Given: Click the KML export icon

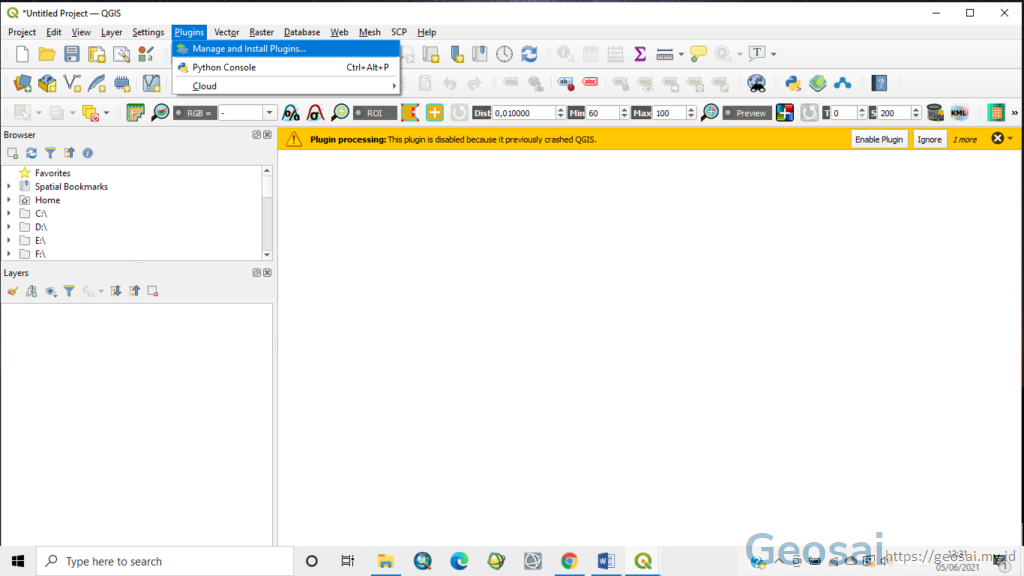Looking at the screenshot, I should [x=959, y=113].
